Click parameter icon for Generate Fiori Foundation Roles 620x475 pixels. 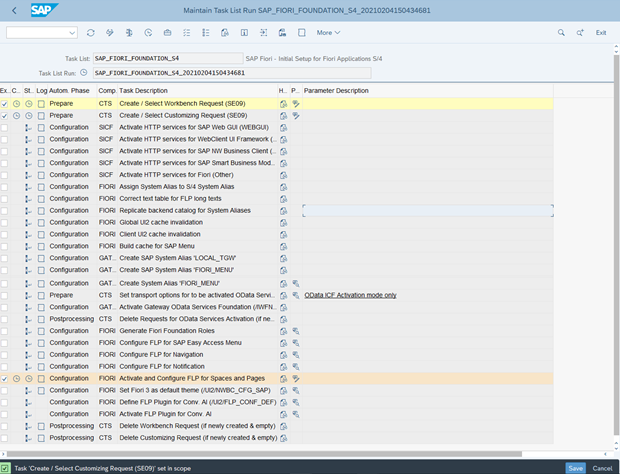[x=296, y=331]
